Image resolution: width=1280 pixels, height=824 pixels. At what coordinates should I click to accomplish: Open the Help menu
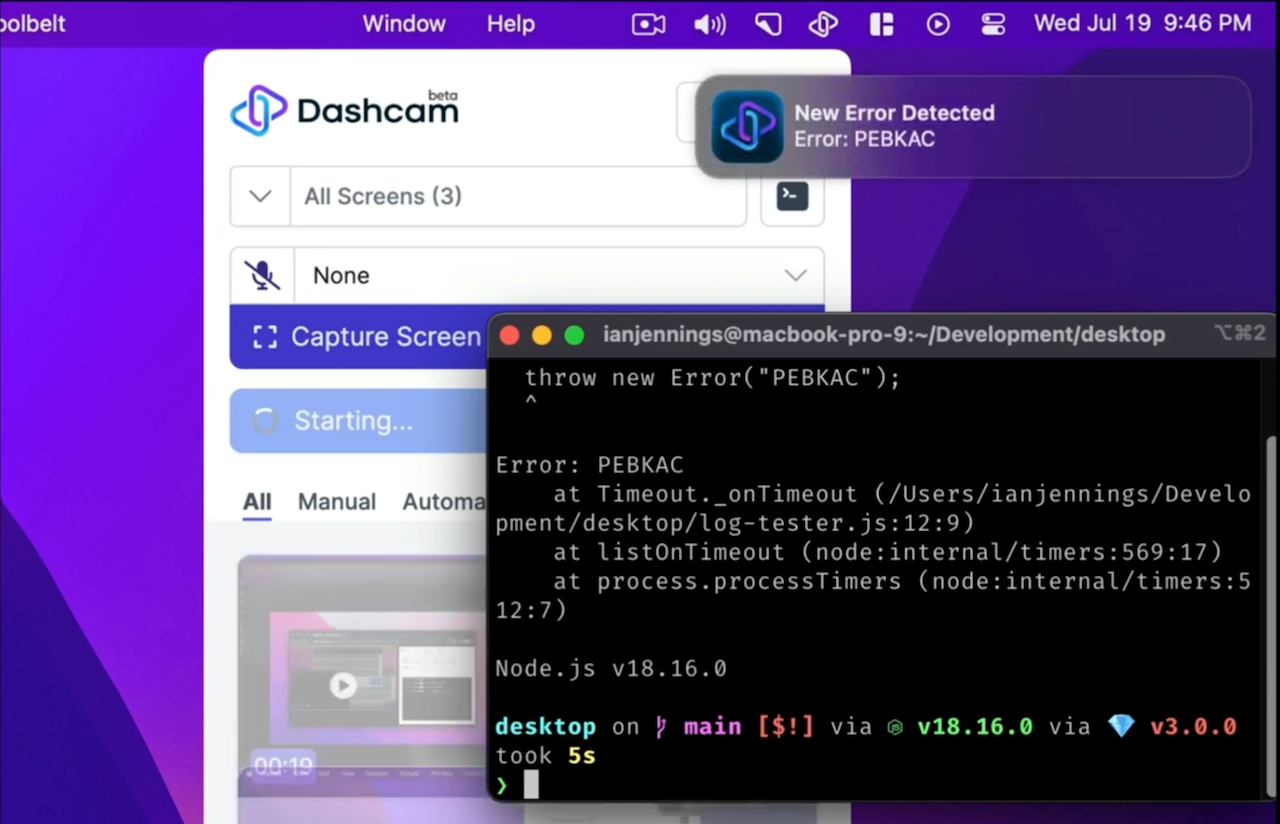pos(511,23)
